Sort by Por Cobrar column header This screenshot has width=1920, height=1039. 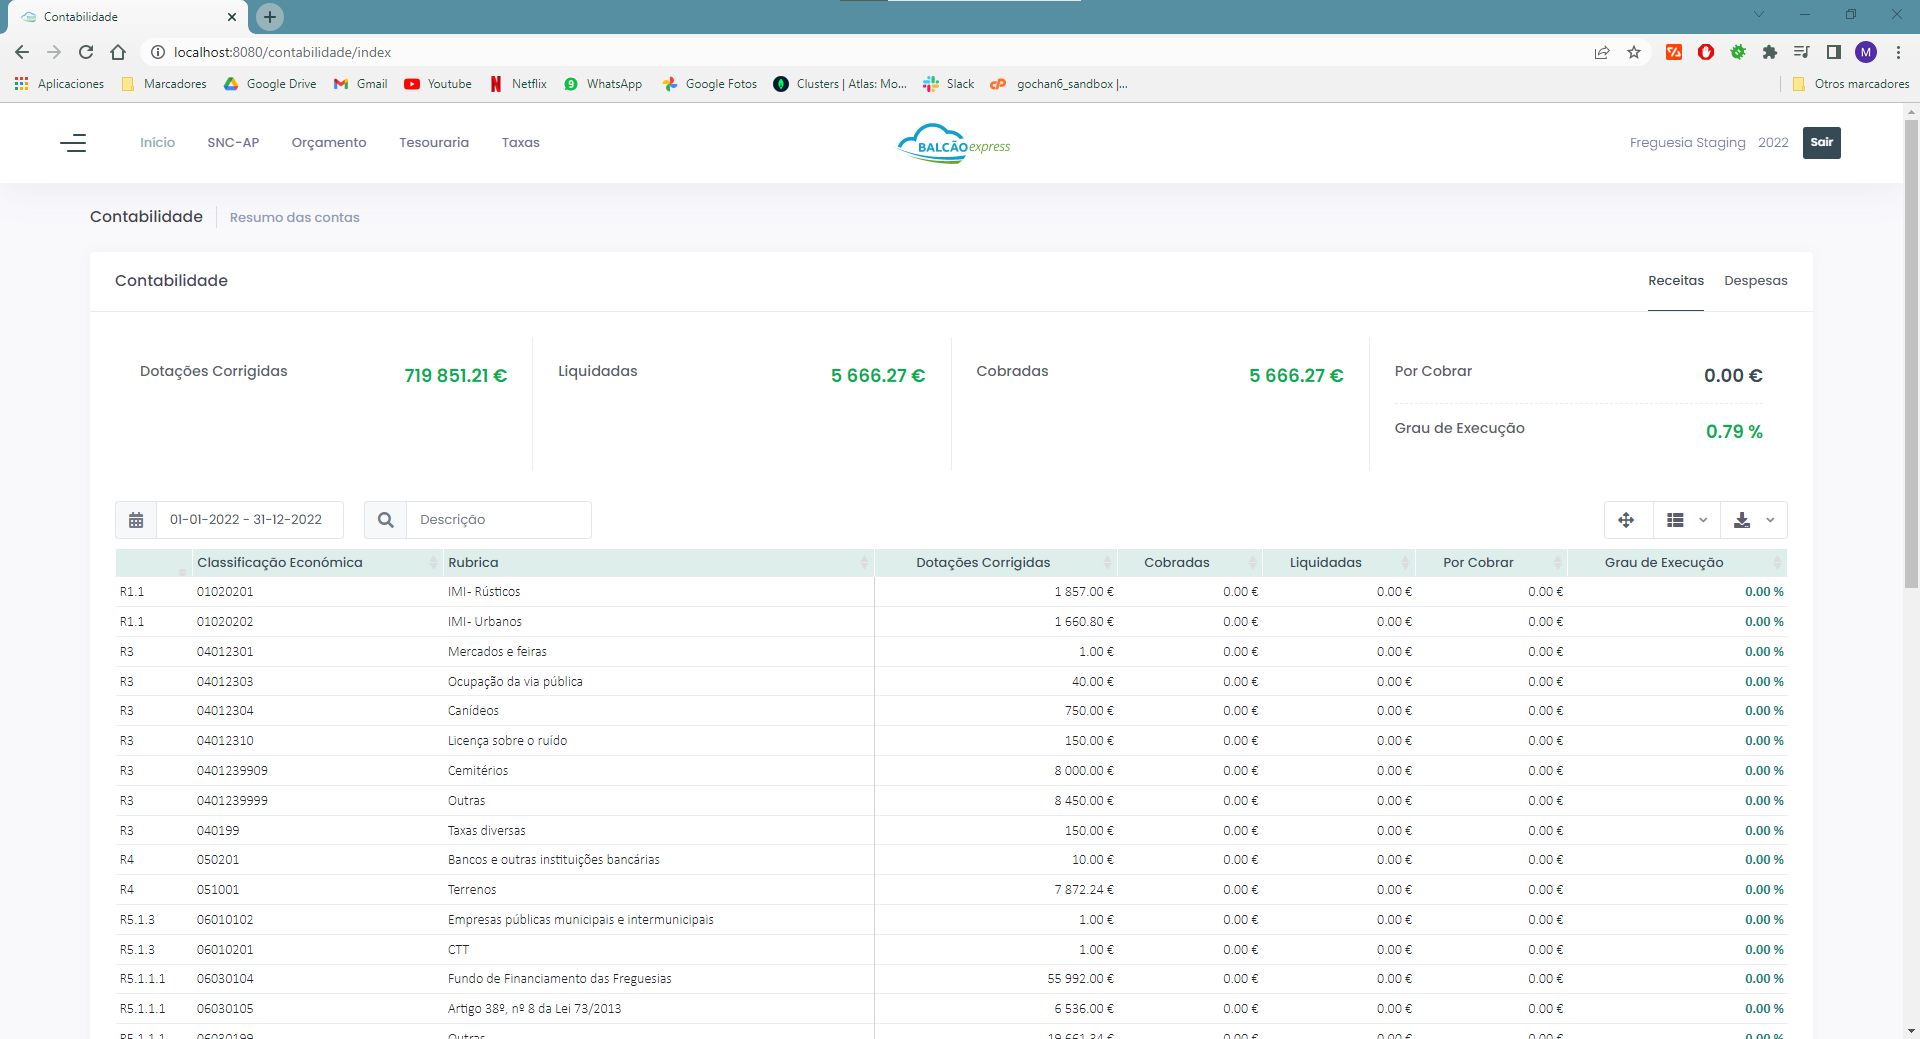click(x=1491, y=563)
